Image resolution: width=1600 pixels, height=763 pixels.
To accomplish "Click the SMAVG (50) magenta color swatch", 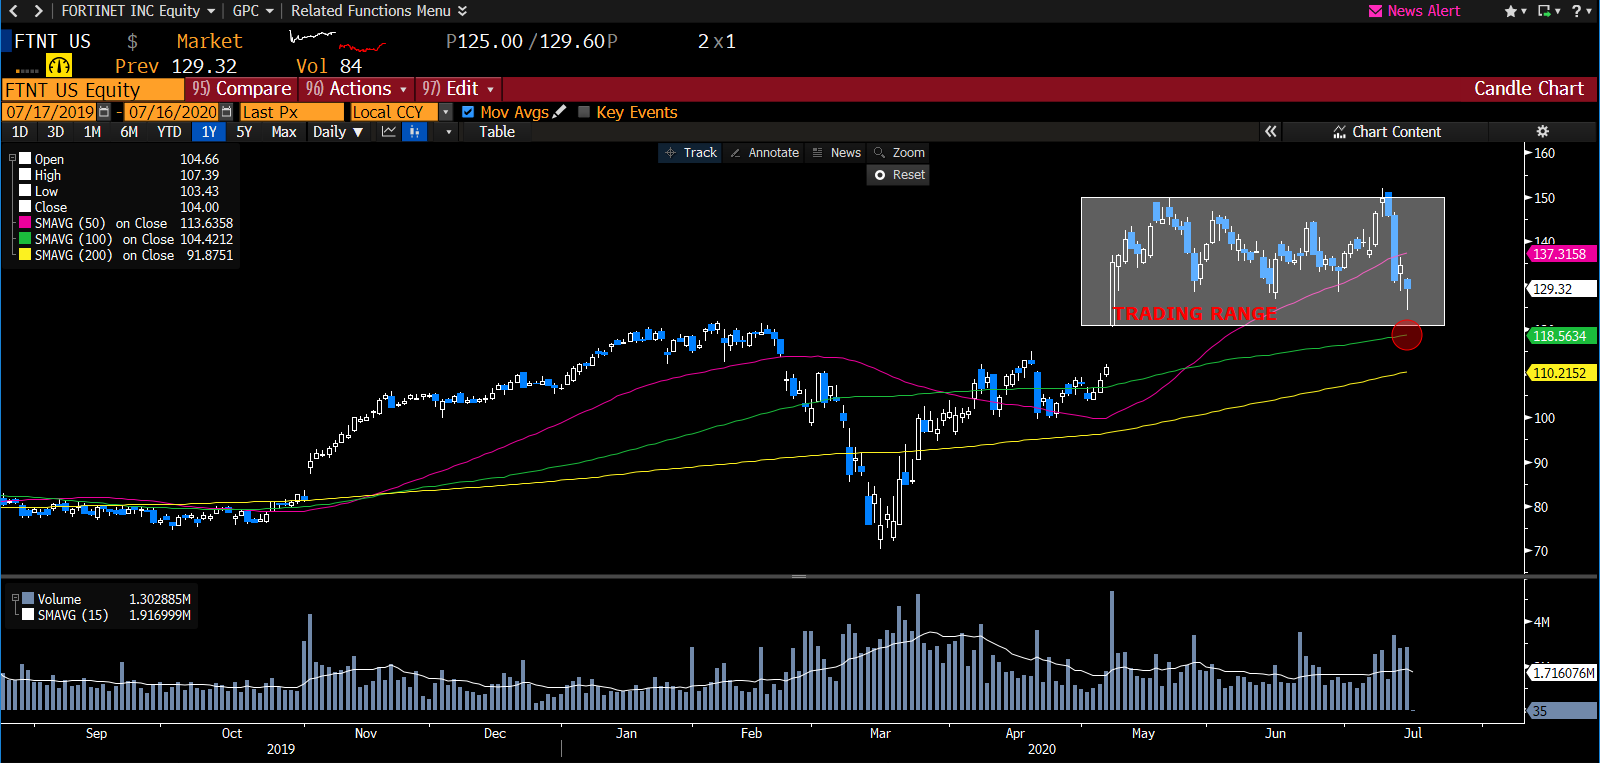I will pyautogui.click(x=25, y=223).
